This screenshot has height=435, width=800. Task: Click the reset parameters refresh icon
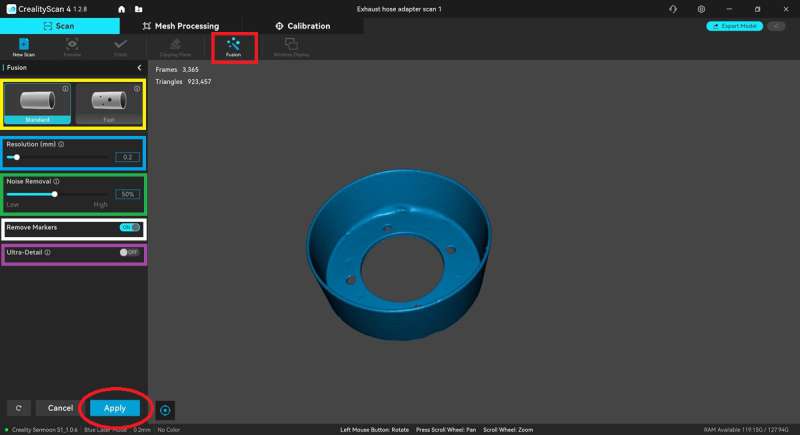point(17,408)
